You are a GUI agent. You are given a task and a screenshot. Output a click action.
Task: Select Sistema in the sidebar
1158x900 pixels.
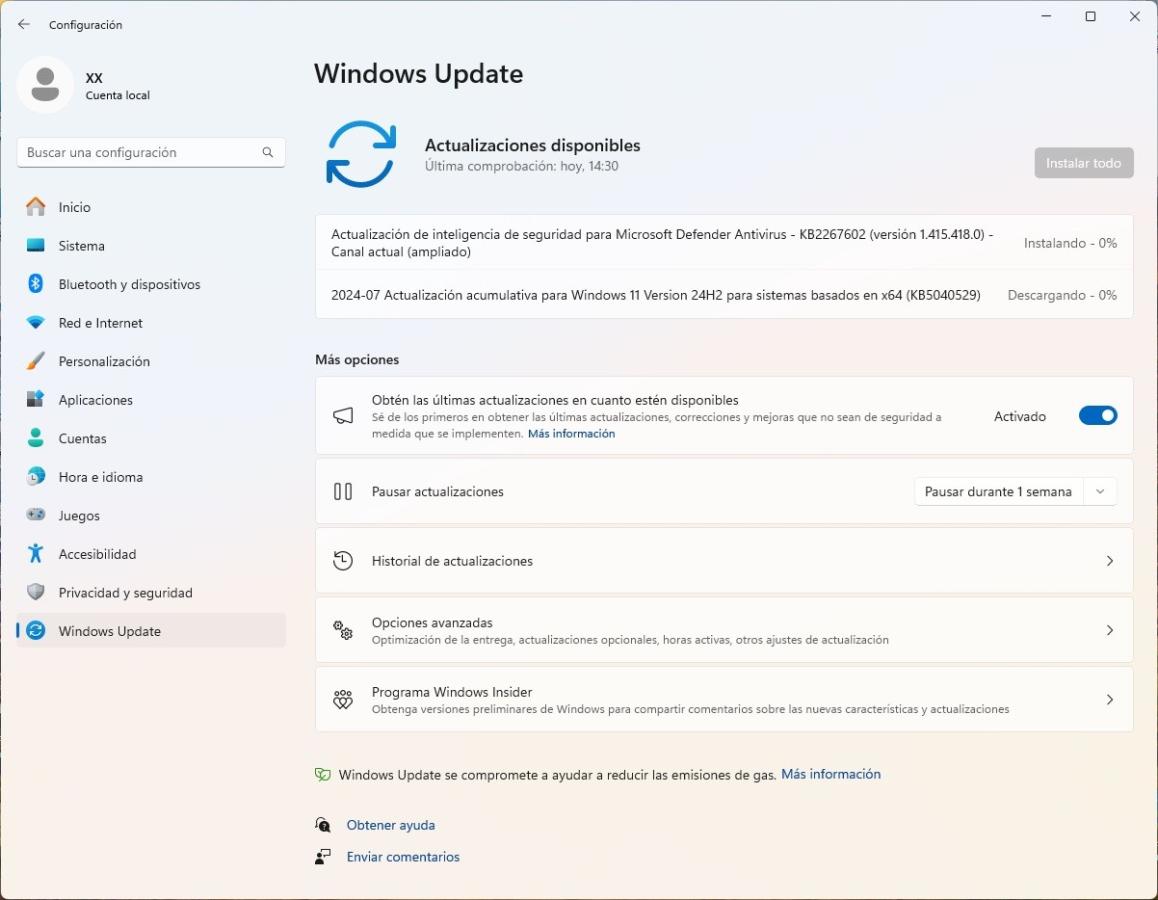pyautogui.click(x=81, y=246)
